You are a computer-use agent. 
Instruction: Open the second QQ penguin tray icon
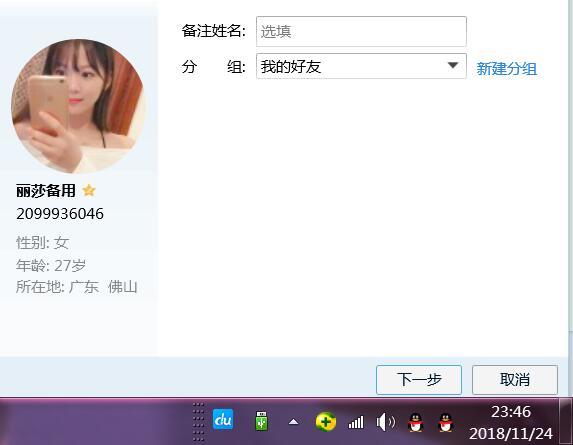coord(446,422)
